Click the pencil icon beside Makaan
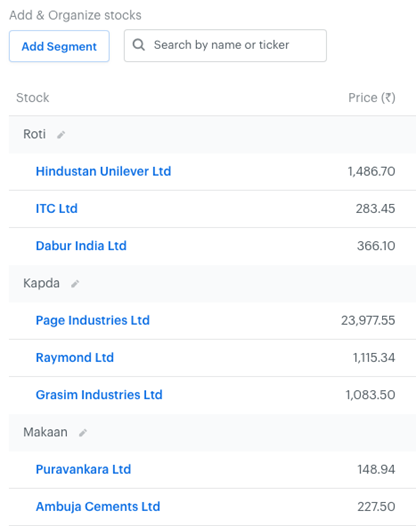Screen dimensions: 416x526 point(83,433)
